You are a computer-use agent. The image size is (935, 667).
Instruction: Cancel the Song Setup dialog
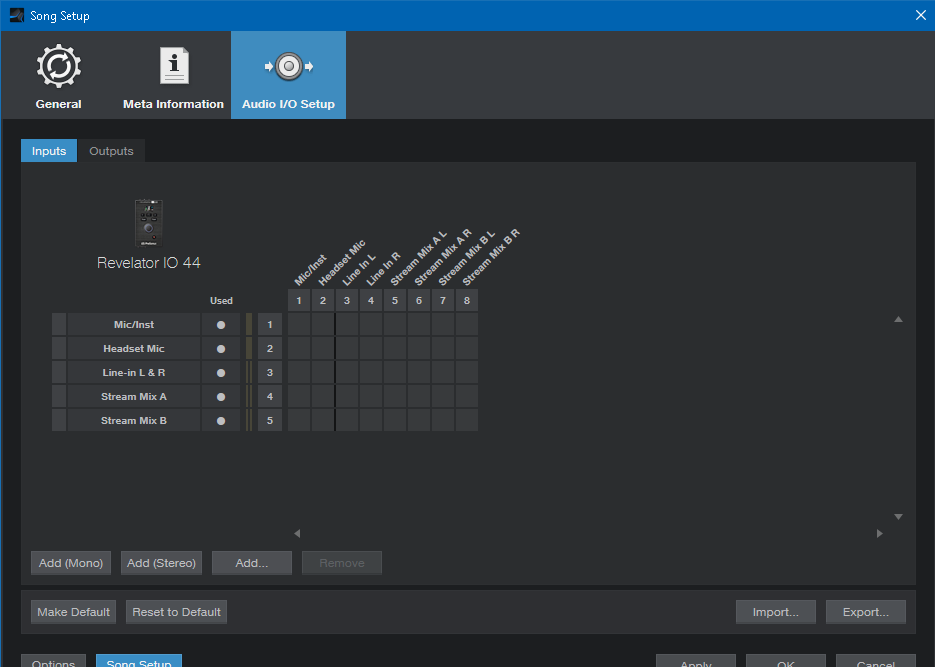click(x=876, y=660)
